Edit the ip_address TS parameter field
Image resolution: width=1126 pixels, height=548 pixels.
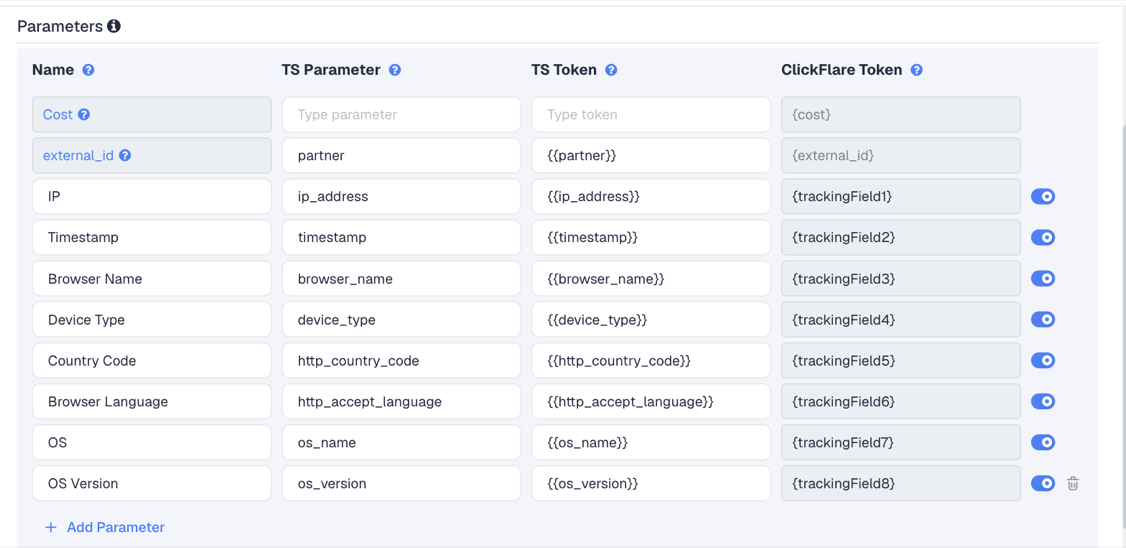[x=401, y=196]
